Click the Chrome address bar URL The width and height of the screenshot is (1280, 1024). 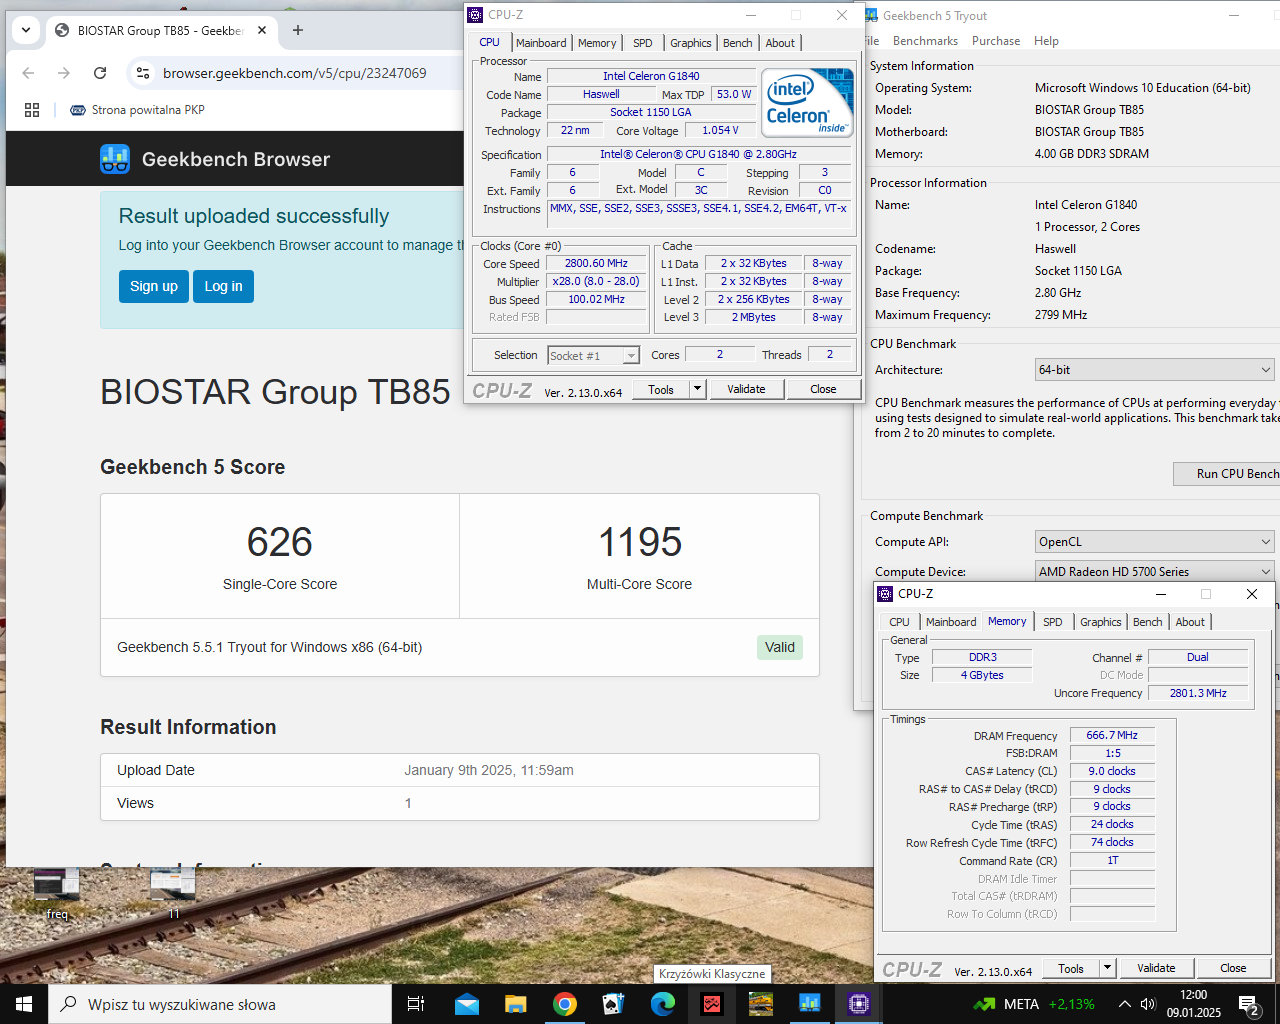pos(295,73)
